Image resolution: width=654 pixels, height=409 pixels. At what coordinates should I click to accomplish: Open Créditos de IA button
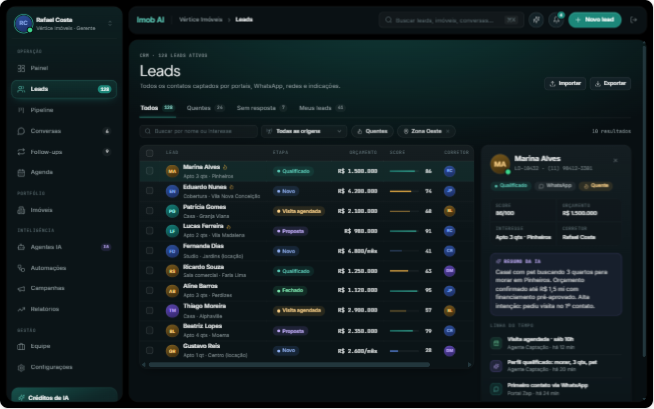tap(64, 397)
